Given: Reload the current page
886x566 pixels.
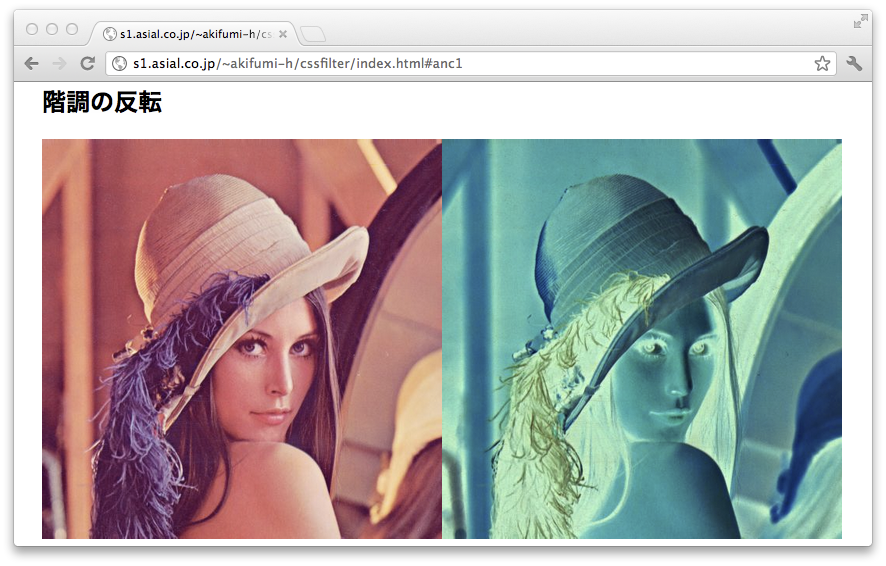Looking at the screenshot, I should (x=88, y=63).
